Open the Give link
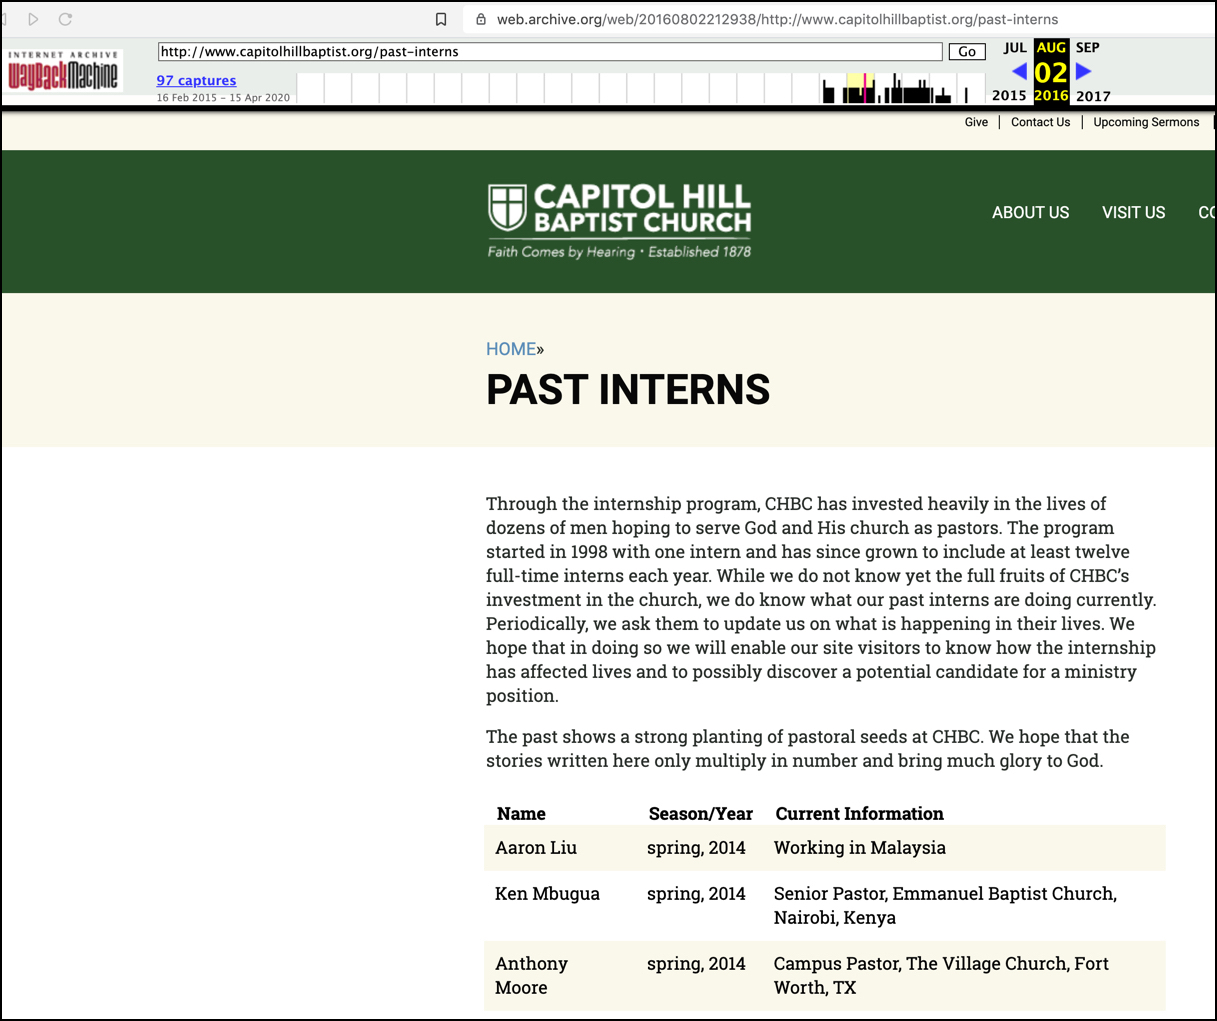 (976, 122)
